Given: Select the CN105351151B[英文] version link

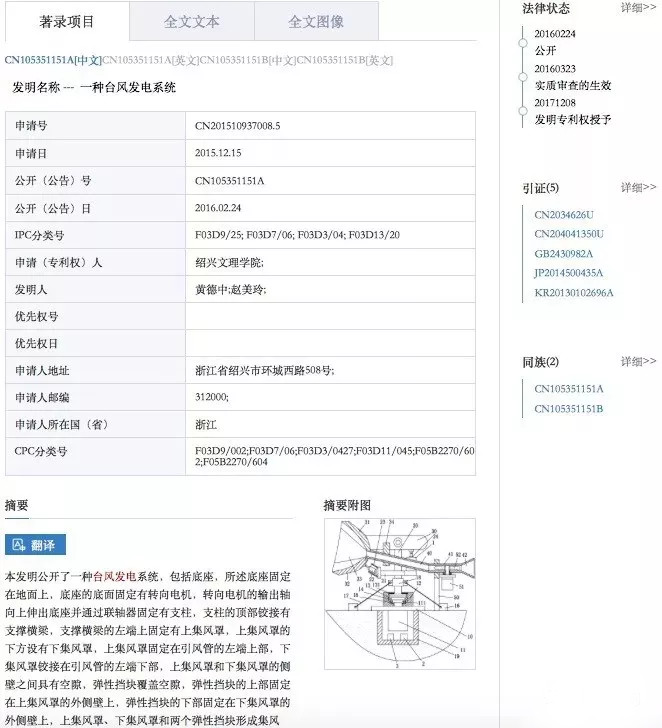Looking at the screenshot, I should click(x=344, y=60).
